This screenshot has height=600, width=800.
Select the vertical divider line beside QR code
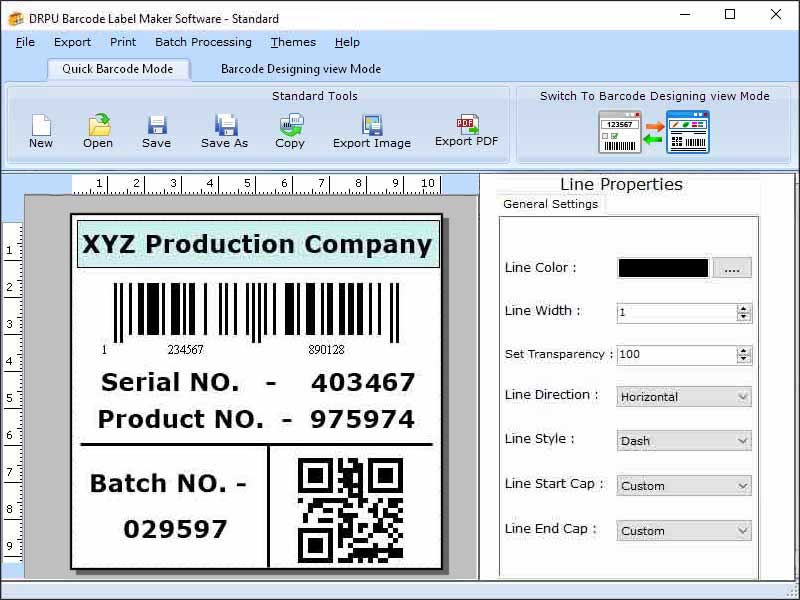point(268,506)
